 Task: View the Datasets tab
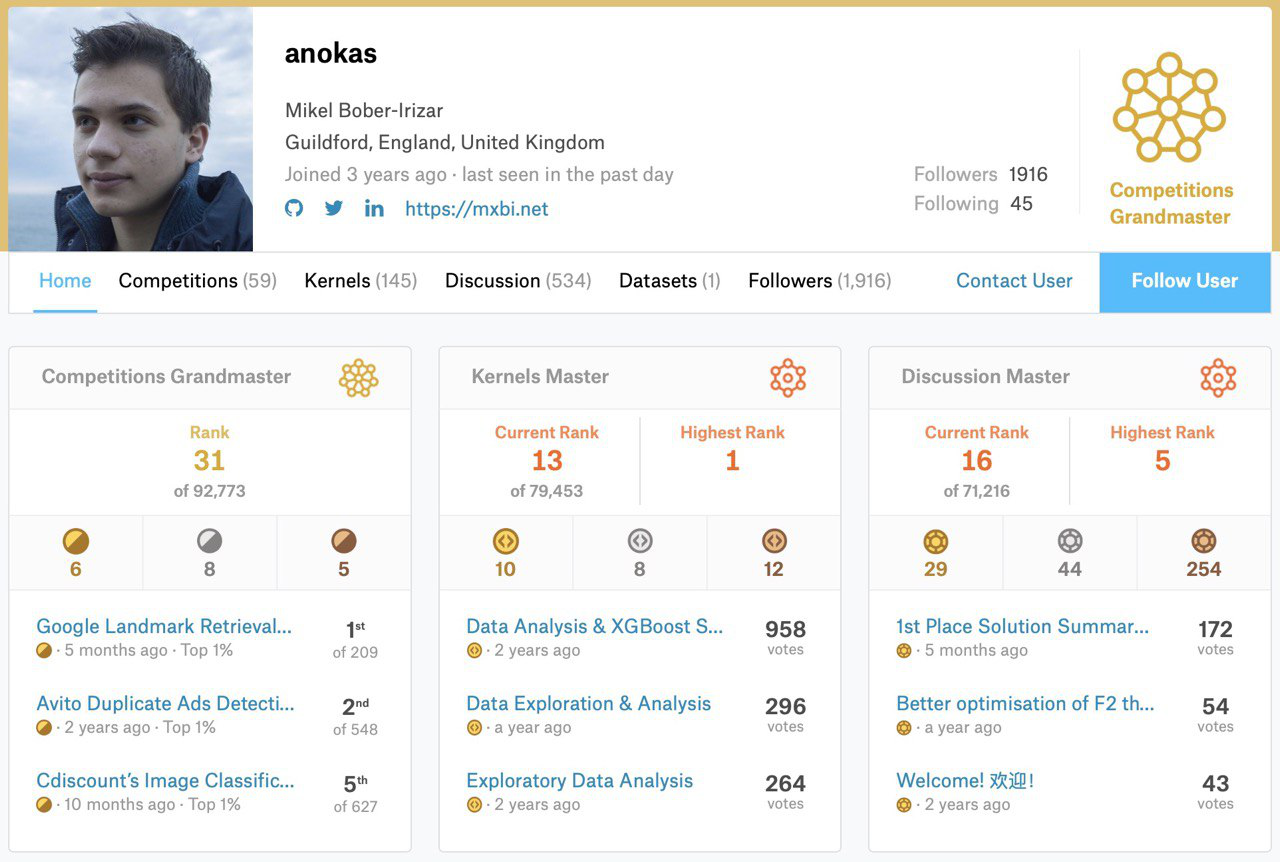pyautogui.click(x=669, y=281)
